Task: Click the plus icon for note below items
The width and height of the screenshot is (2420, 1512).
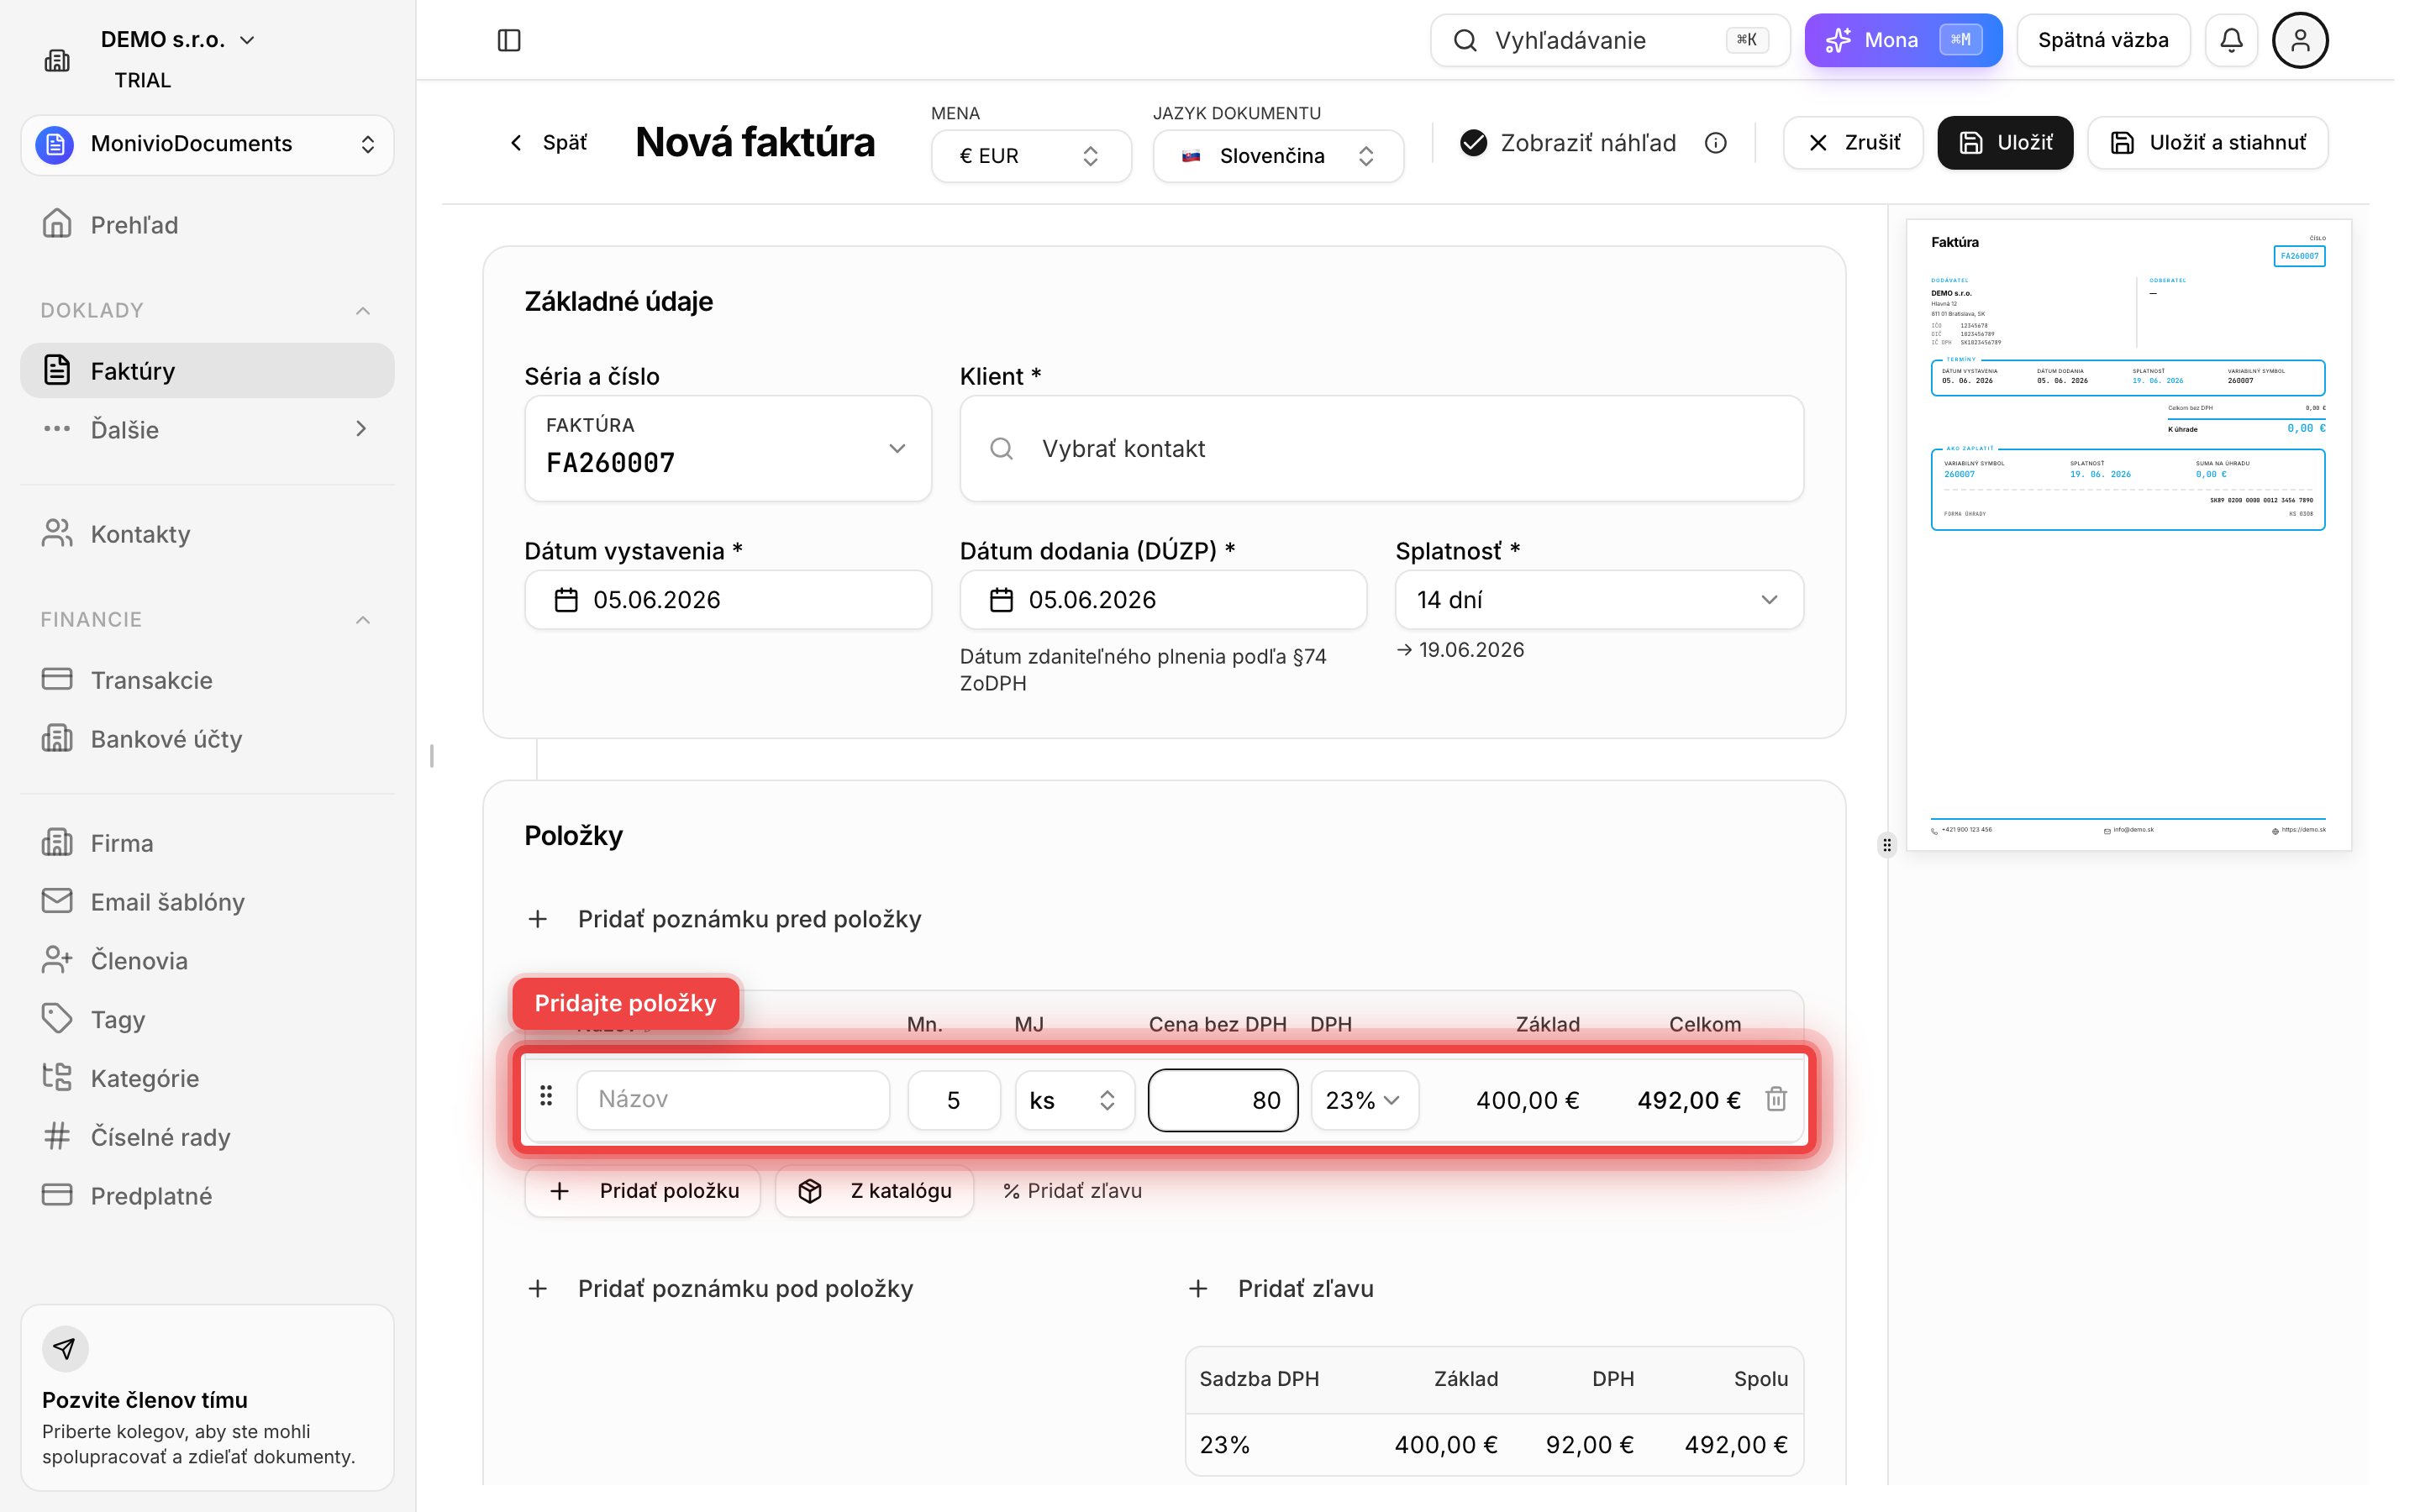Action: click(x=538, y=1289)
